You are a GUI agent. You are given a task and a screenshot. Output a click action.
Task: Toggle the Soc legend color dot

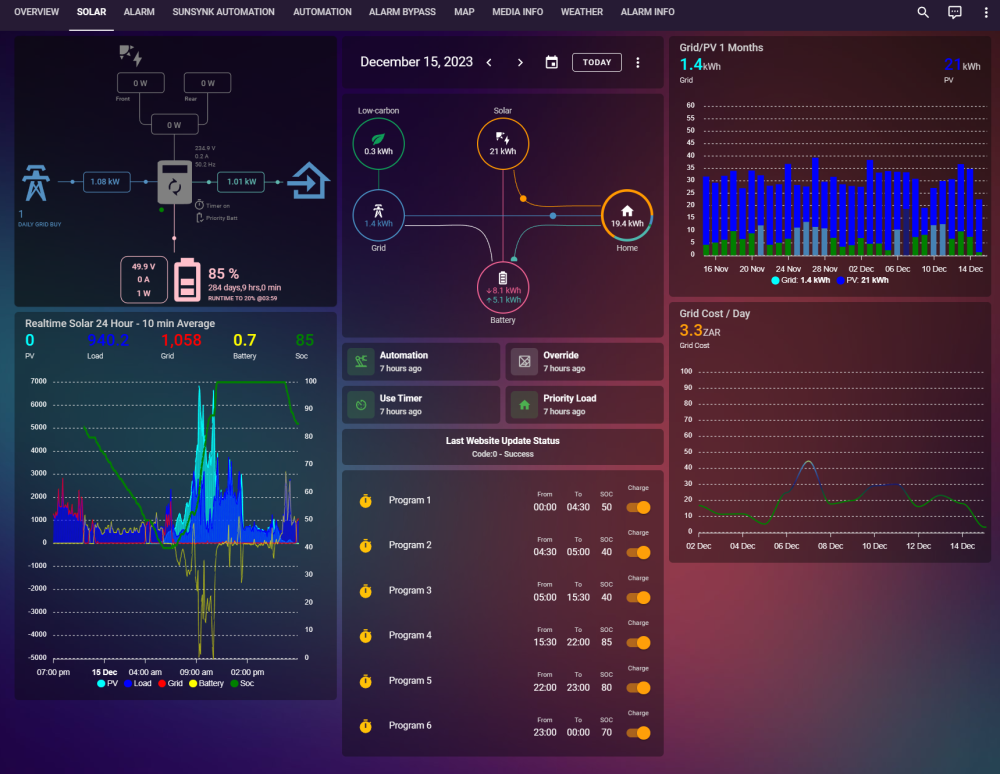click(234, 683)
